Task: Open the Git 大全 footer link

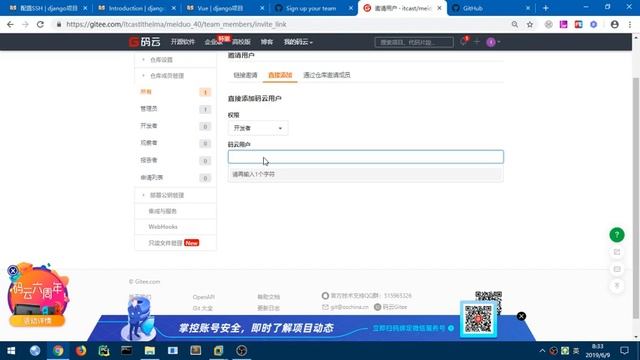Action: (202, 308)
